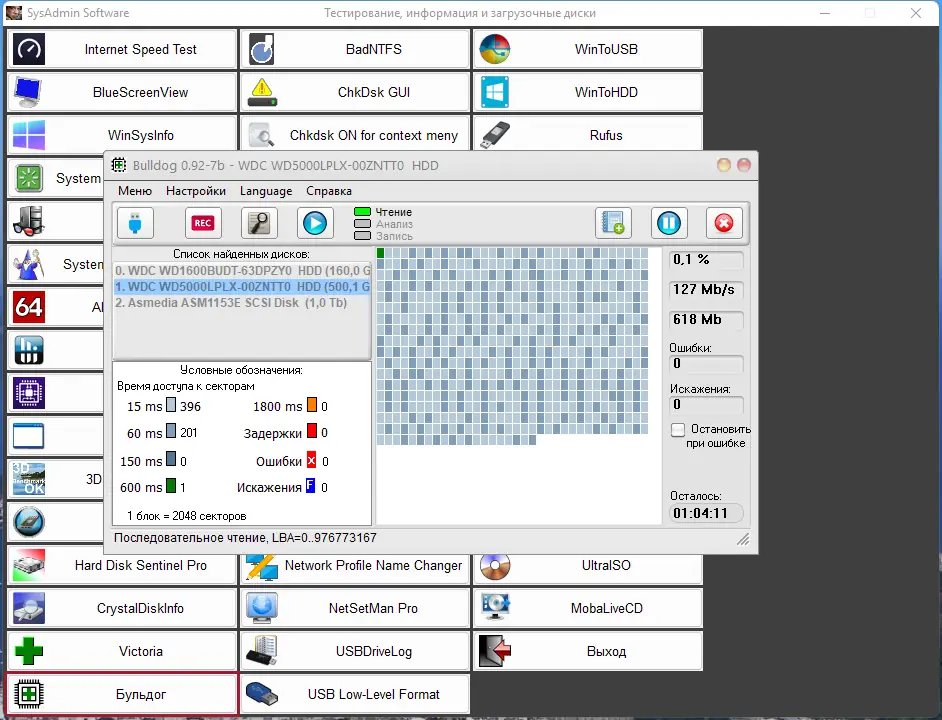Click the red Задержки swatch
This screenshot has width=942, height=720.
coord(312,431)
